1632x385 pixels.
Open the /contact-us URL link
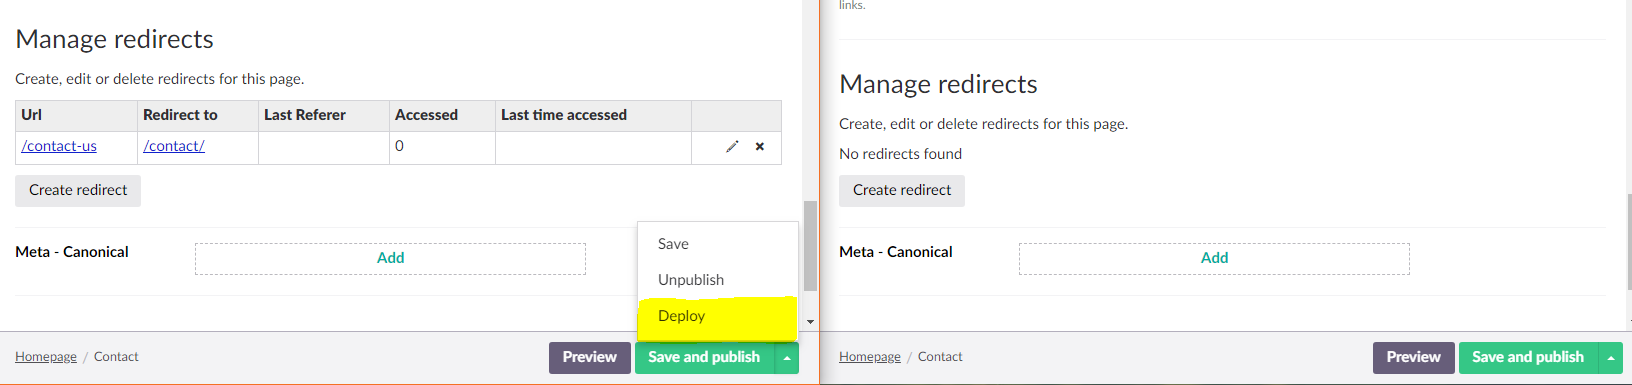[x=59, y=146]
